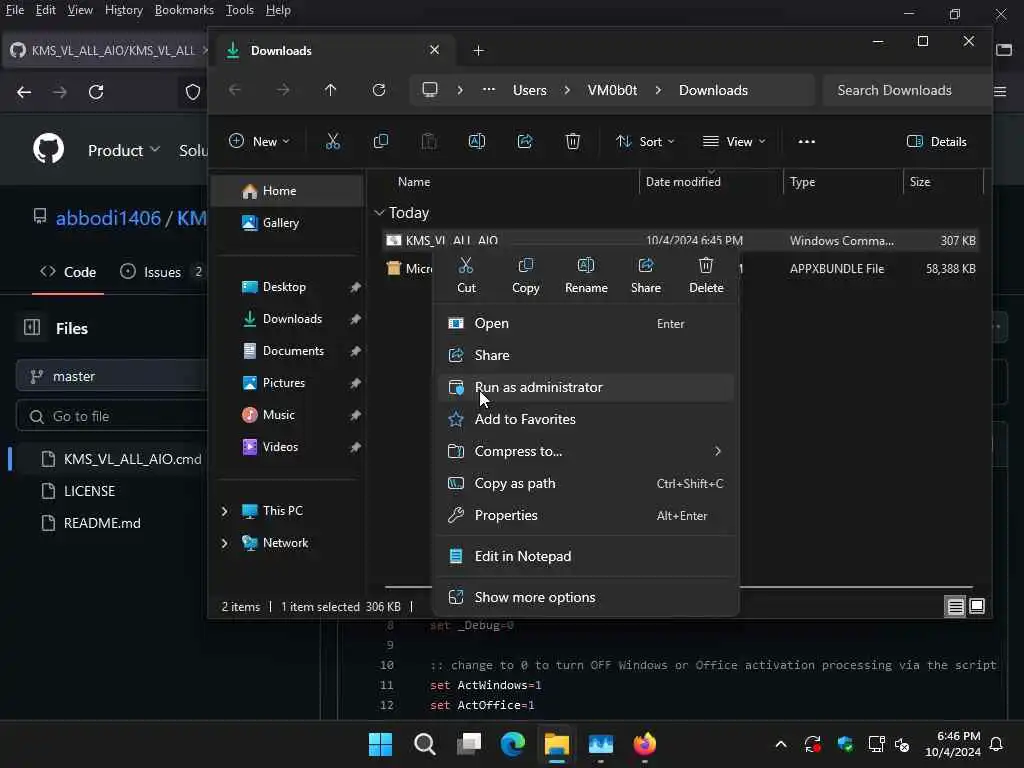The height and width of the screenshot is (768, 1024).
Task: Choose Copy as path
Action: (x=586, y=483)
